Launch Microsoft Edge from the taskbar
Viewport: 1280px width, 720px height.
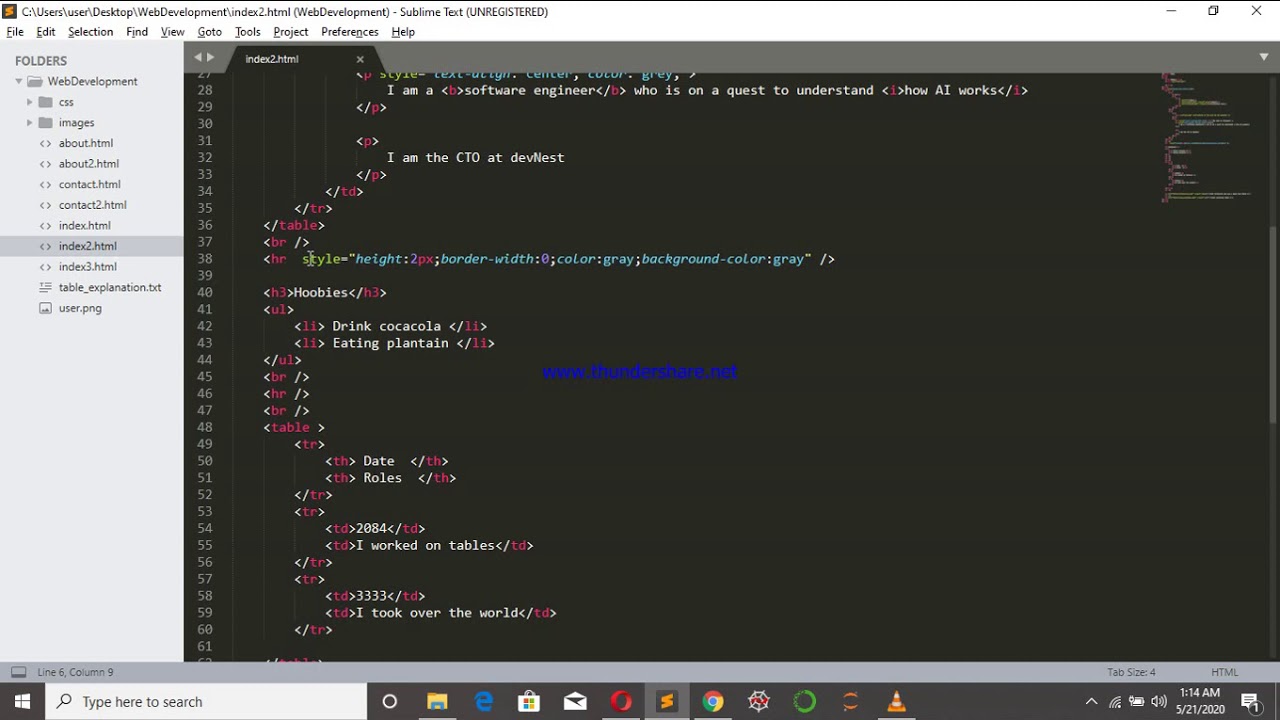483,702
